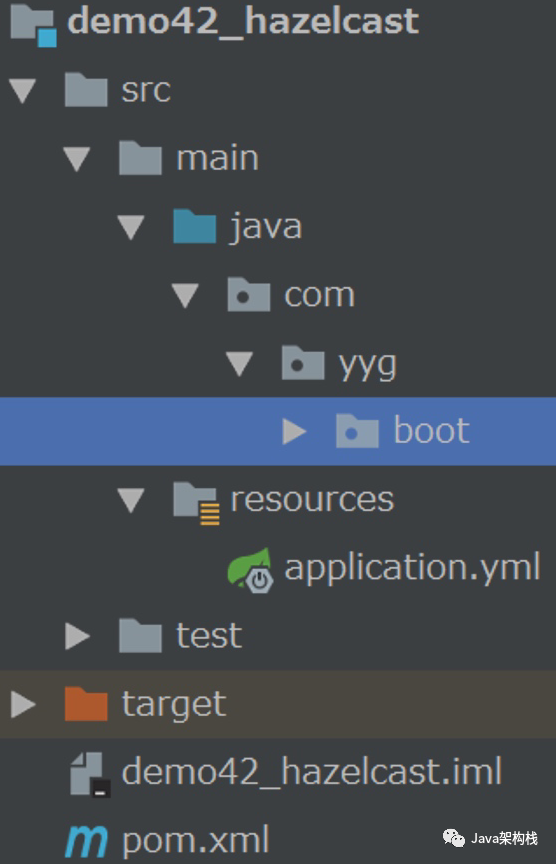
Task: Click the orange target folder icon
Action: coord(85,704)
